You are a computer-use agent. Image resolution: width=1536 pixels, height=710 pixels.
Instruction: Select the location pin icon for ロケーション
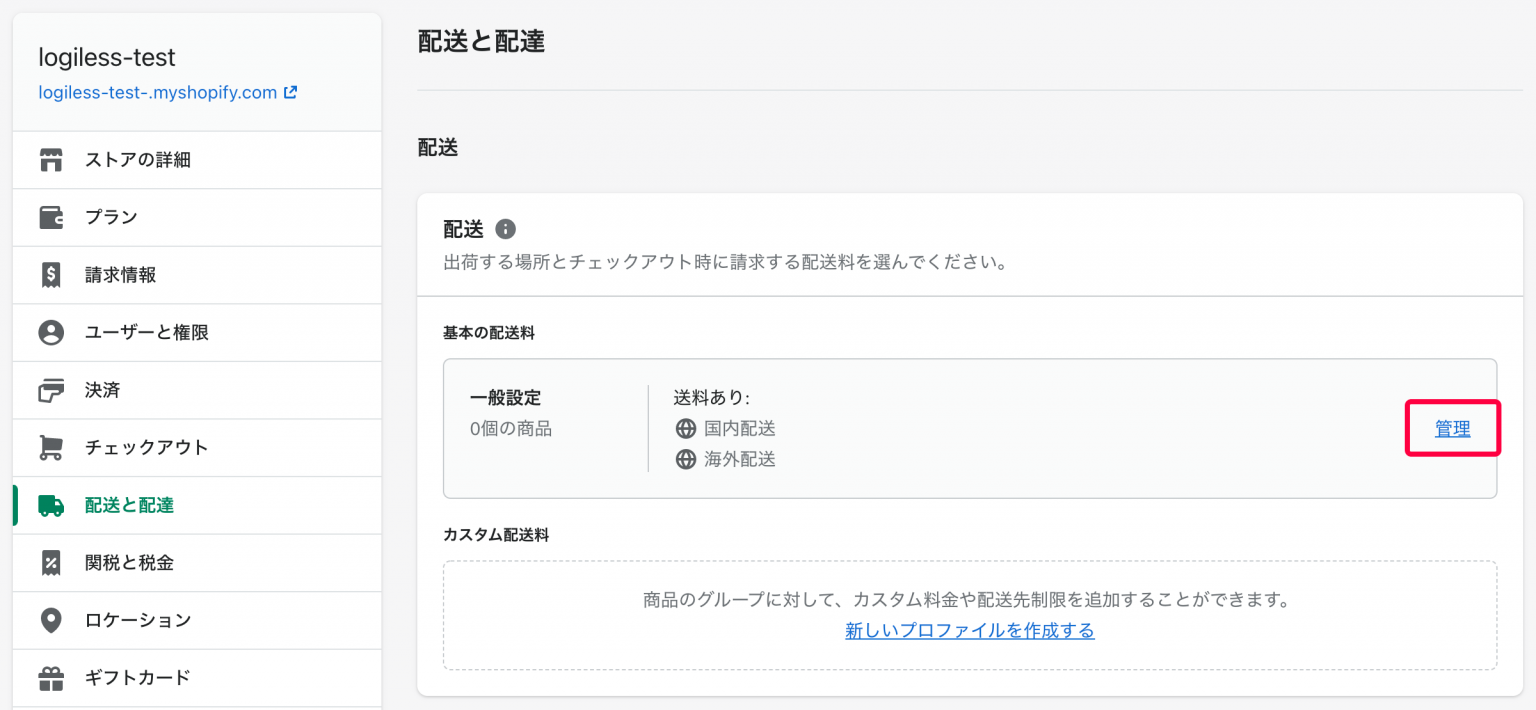coord(51,620)
